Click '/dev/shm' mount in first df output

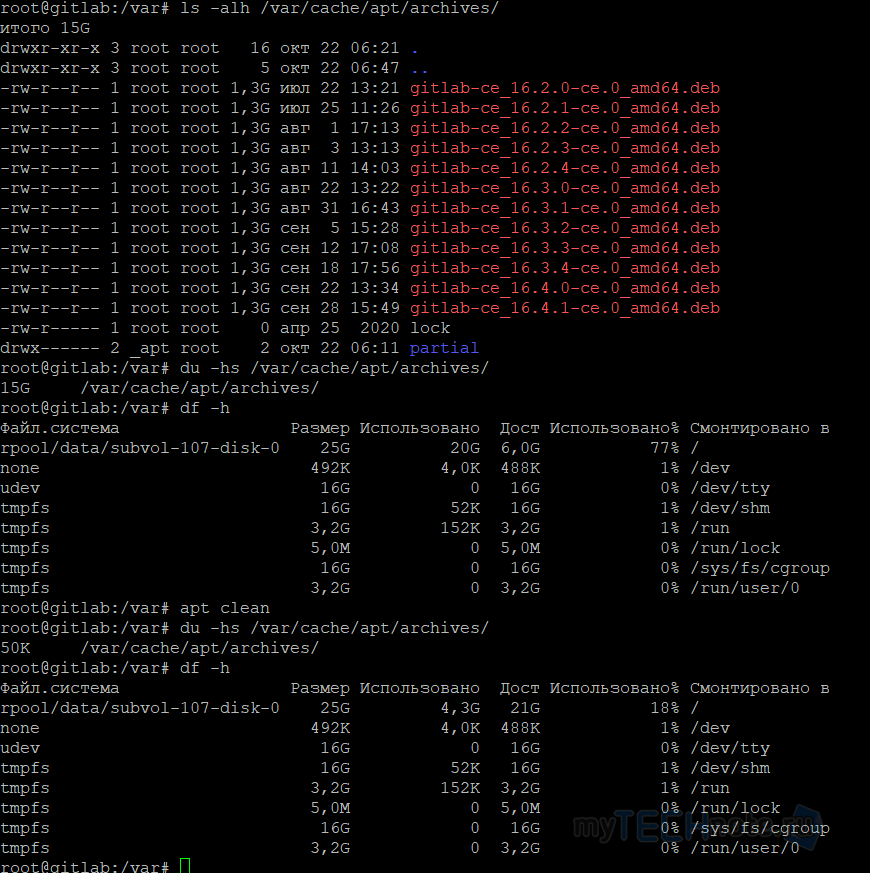[730, 508]
